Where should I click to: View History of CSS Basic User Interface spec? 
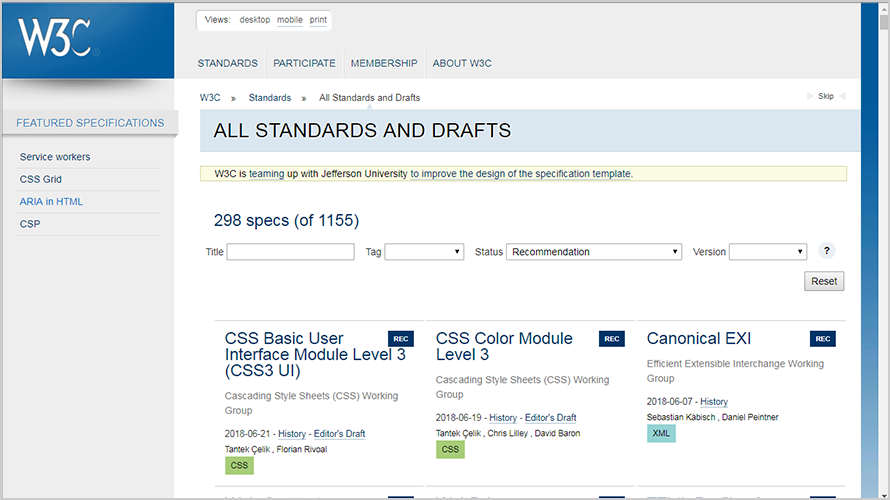pyautogui.click(x=292, y=434)
